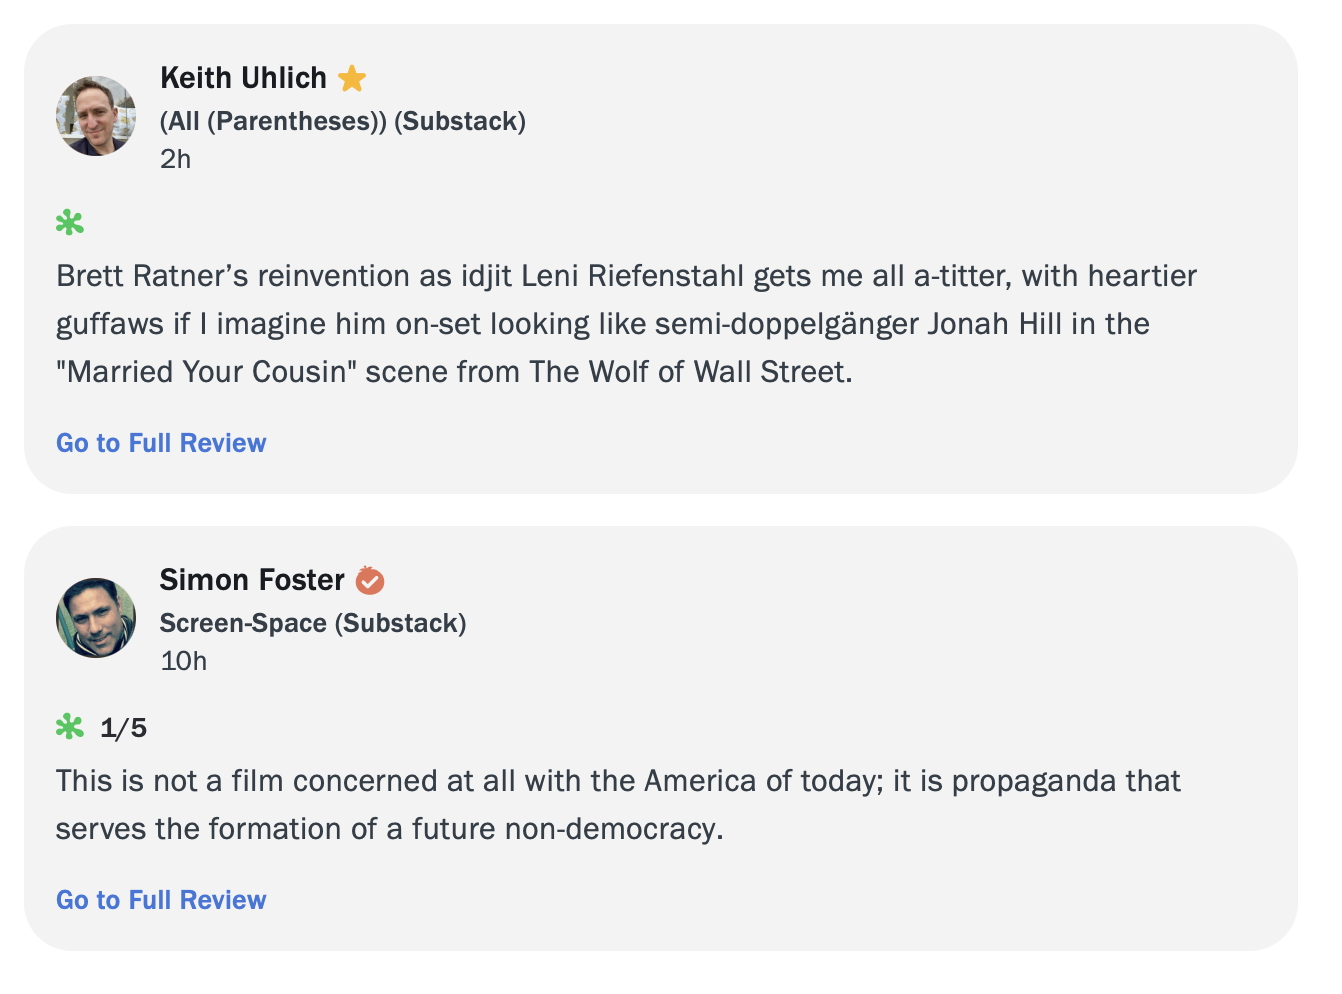Visit the Screen-Space (Substack) publication
Viewport: 1342px width, 994px height.
[x=313, y=623]
